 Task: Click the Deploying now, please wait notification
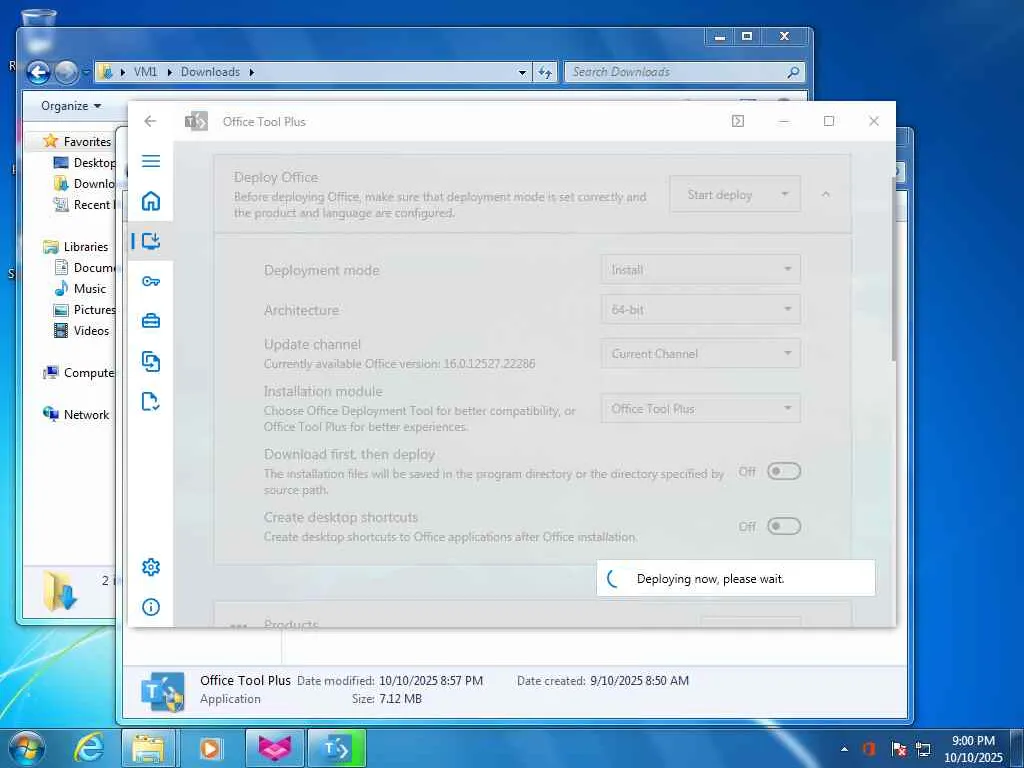[x=735, y=578]
